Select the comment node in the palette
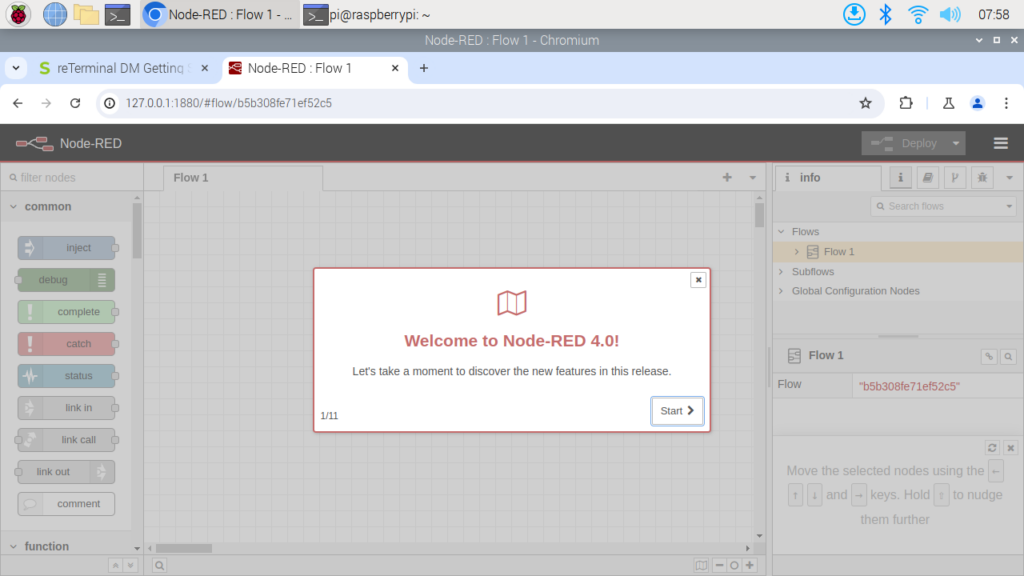Screen dimensions: 1024x576 pos(67,504)
